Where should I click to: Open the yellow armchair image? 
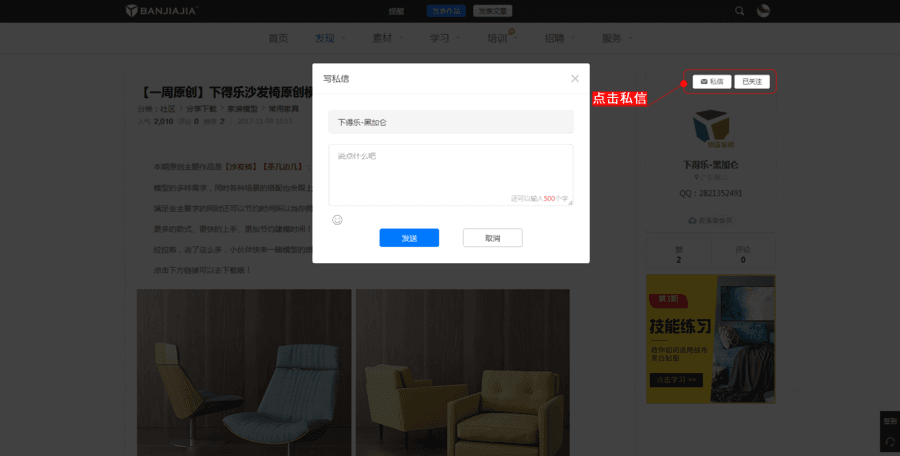[463, 372]
